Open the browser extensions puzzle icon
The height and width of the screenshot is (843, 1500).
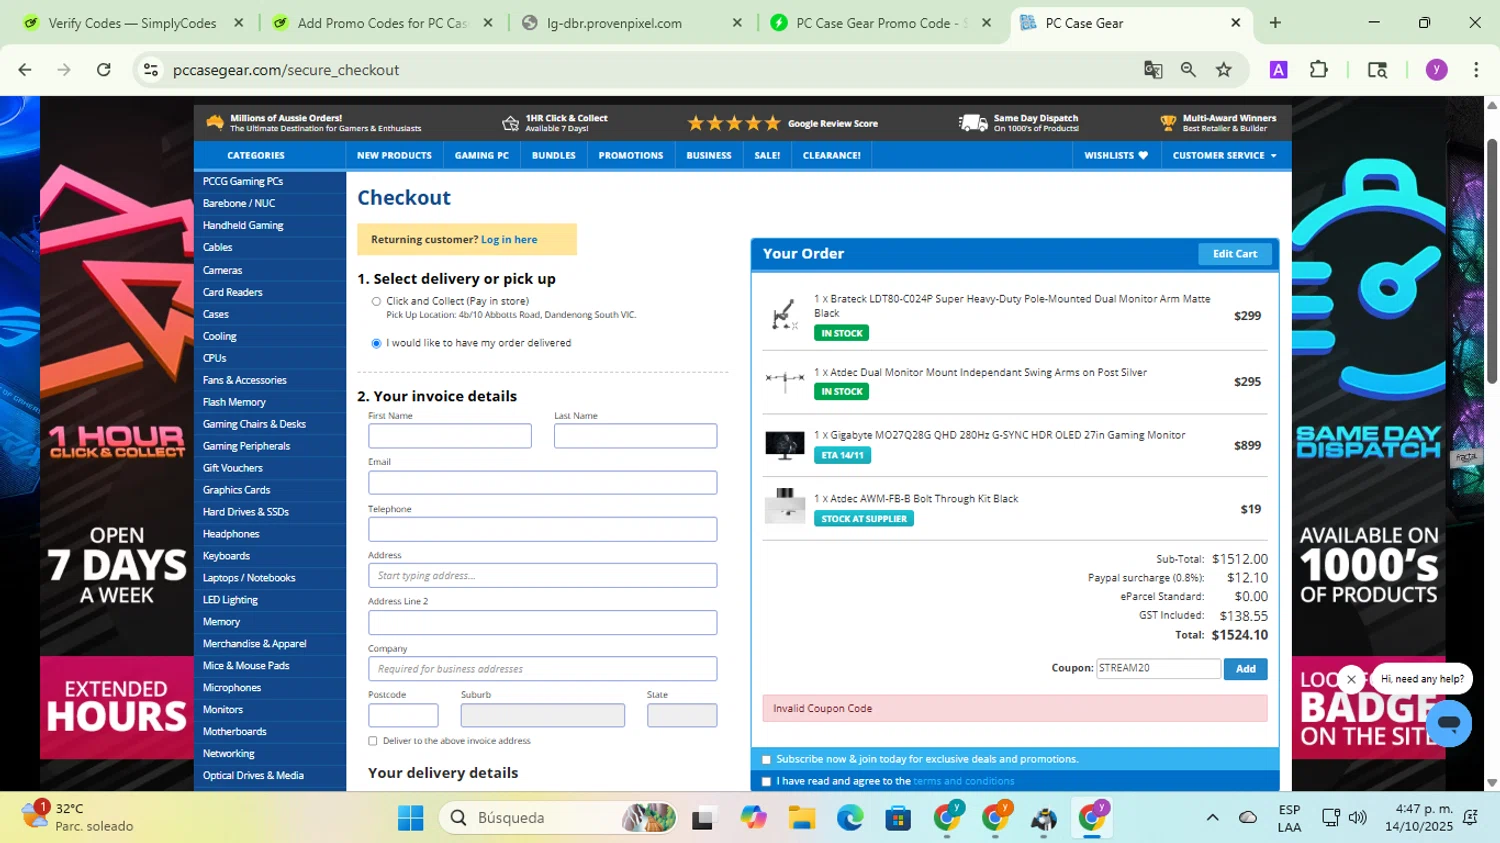pyautogui.click(x=1319, y=70)
